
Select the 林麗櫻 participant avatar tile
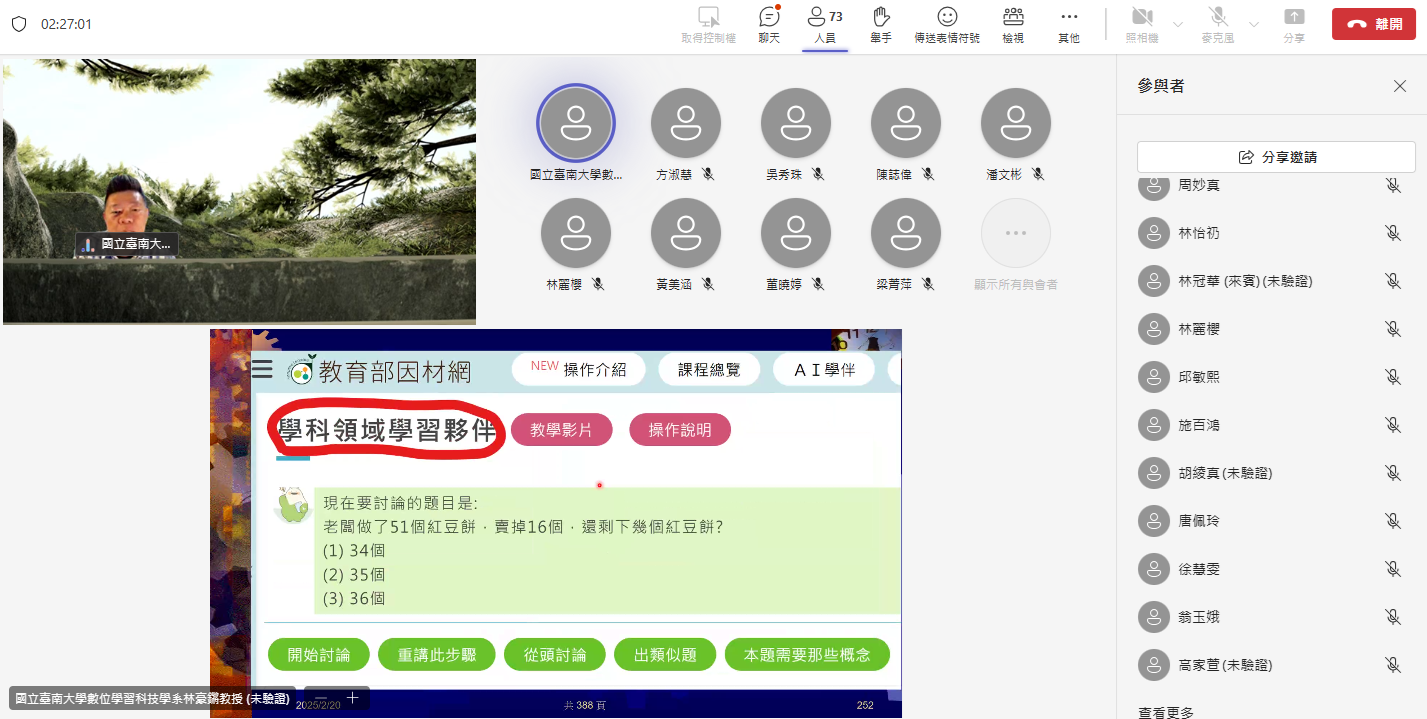point(576,233)
